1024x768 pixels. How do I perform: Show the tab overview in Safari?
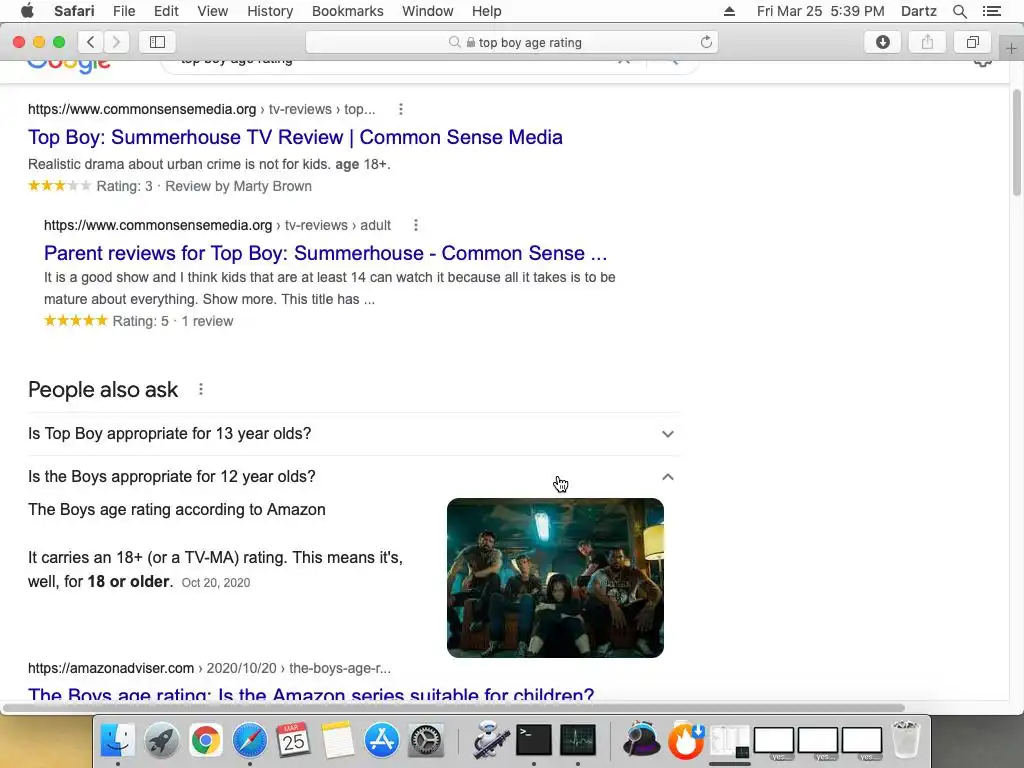972,42
